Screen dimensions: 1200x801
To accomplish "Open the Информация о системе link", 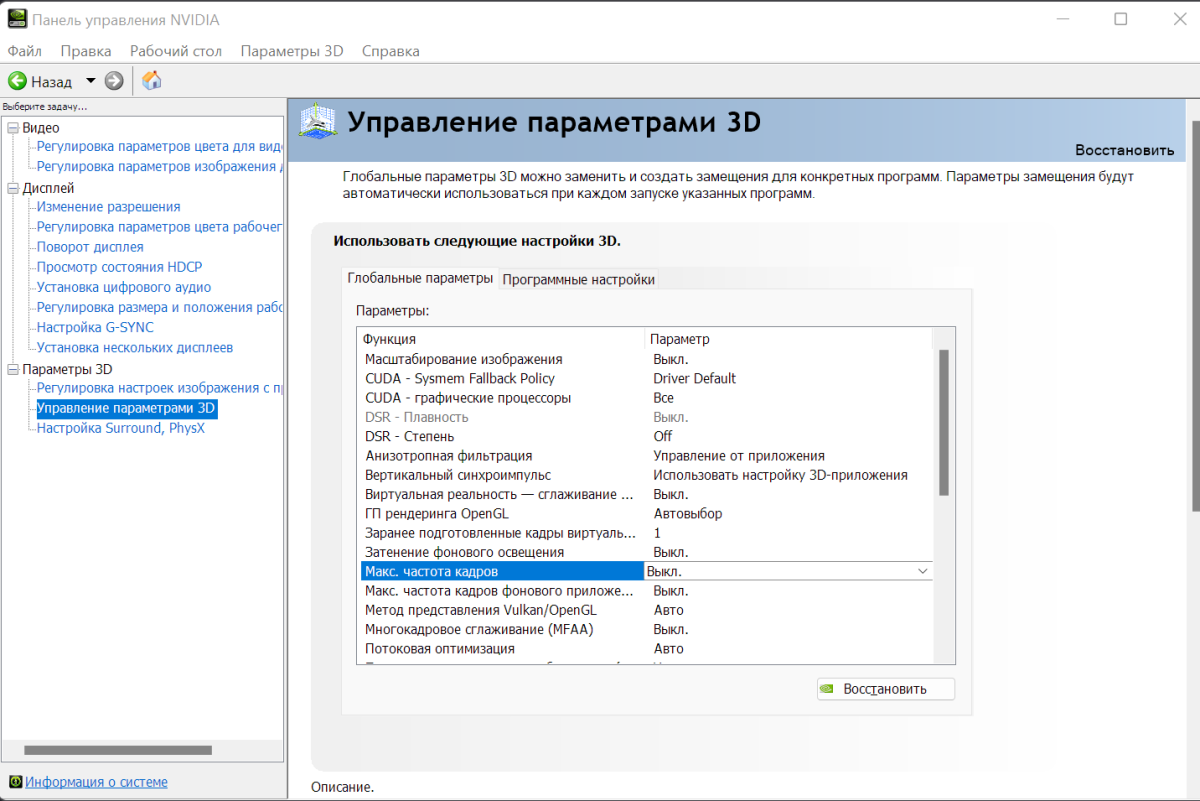I will [x=96, y=782].
